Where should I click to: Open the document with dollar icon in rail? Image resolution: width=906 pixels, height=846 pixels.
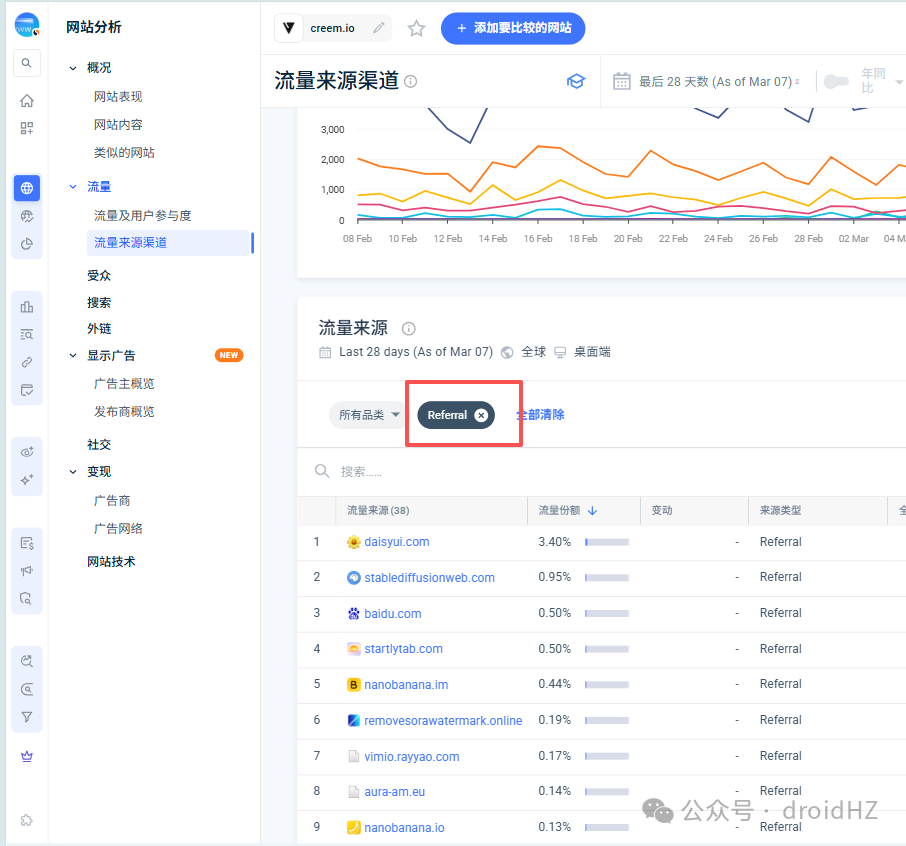27,543
